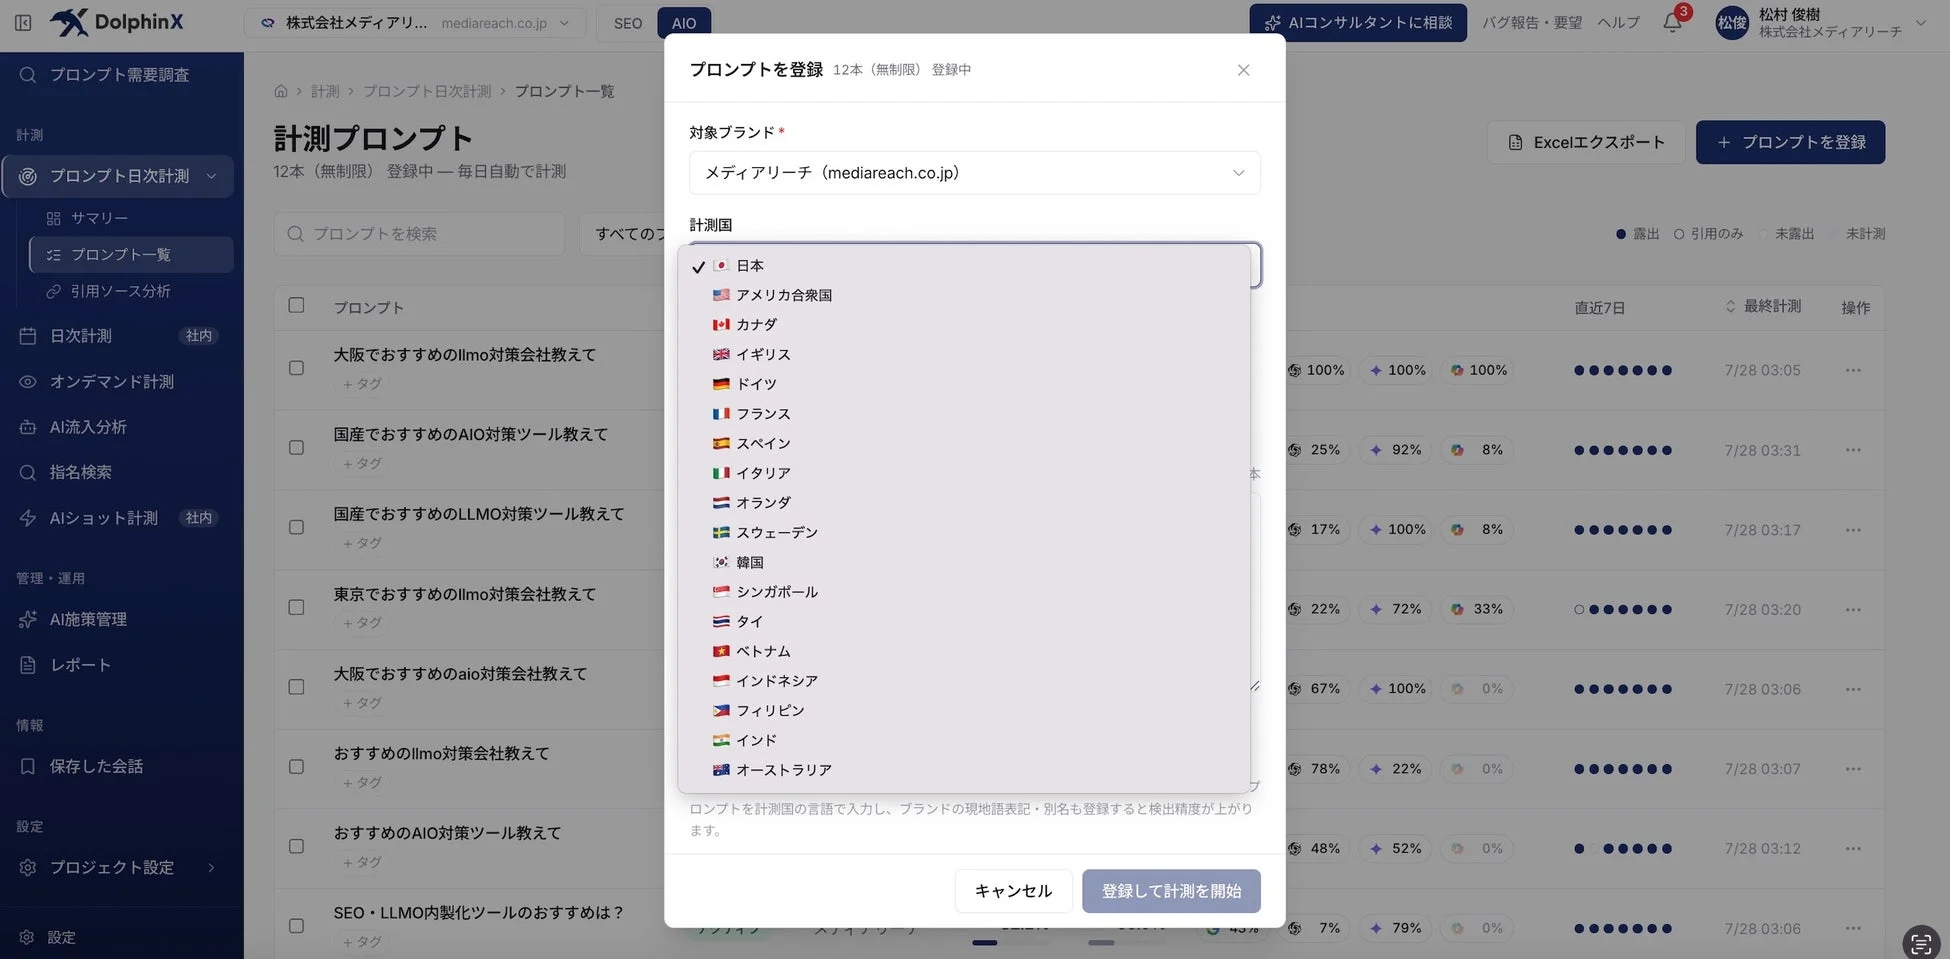Open row actions for 7/28 03:20
The height and width of the screenshot is (959, 1950).
1853,609
